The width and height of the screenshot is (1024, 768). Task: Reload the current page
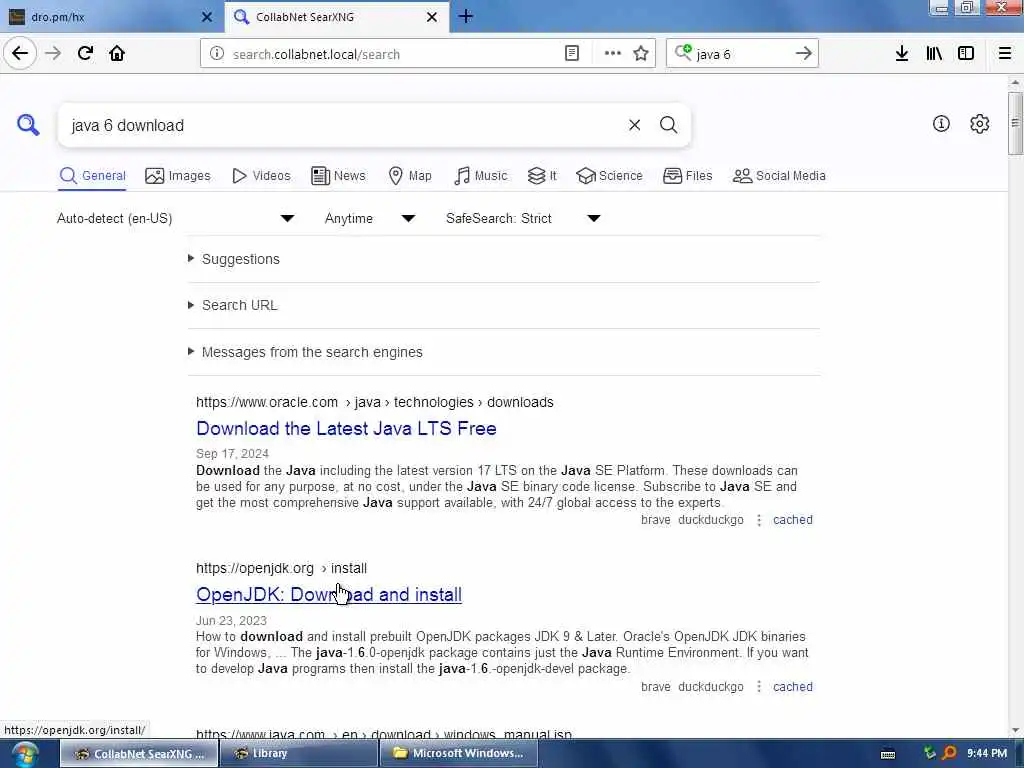click(x=85, y=54)
